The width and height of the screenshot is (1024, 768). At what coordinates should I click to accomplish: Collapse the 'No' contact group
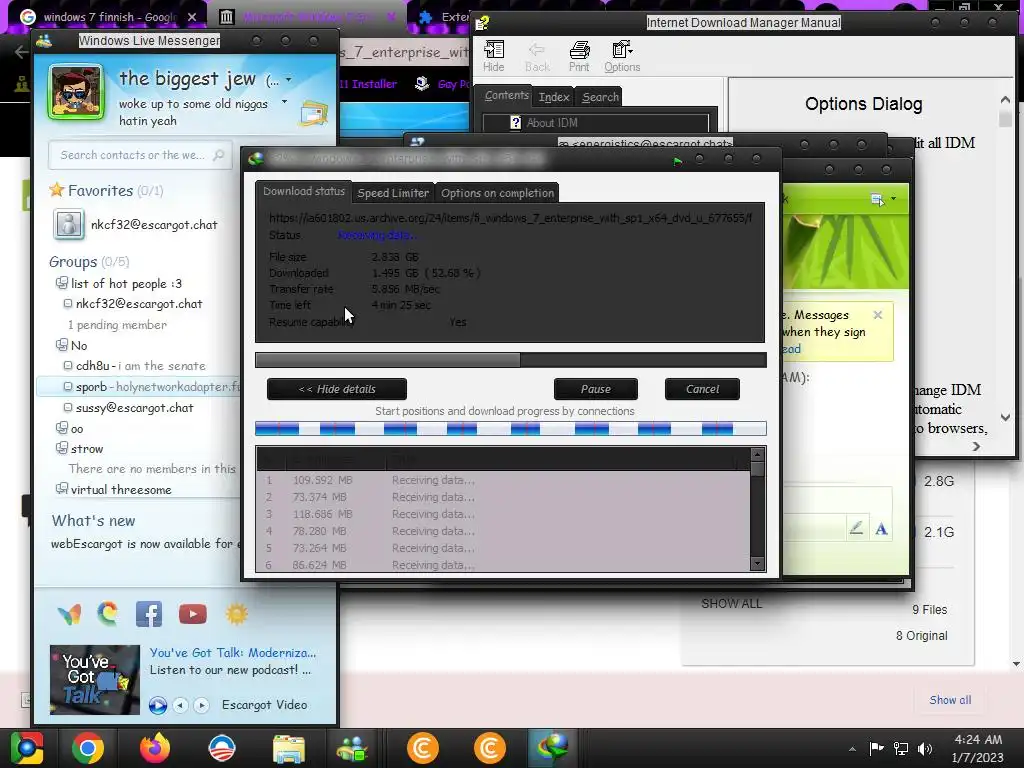61,344
